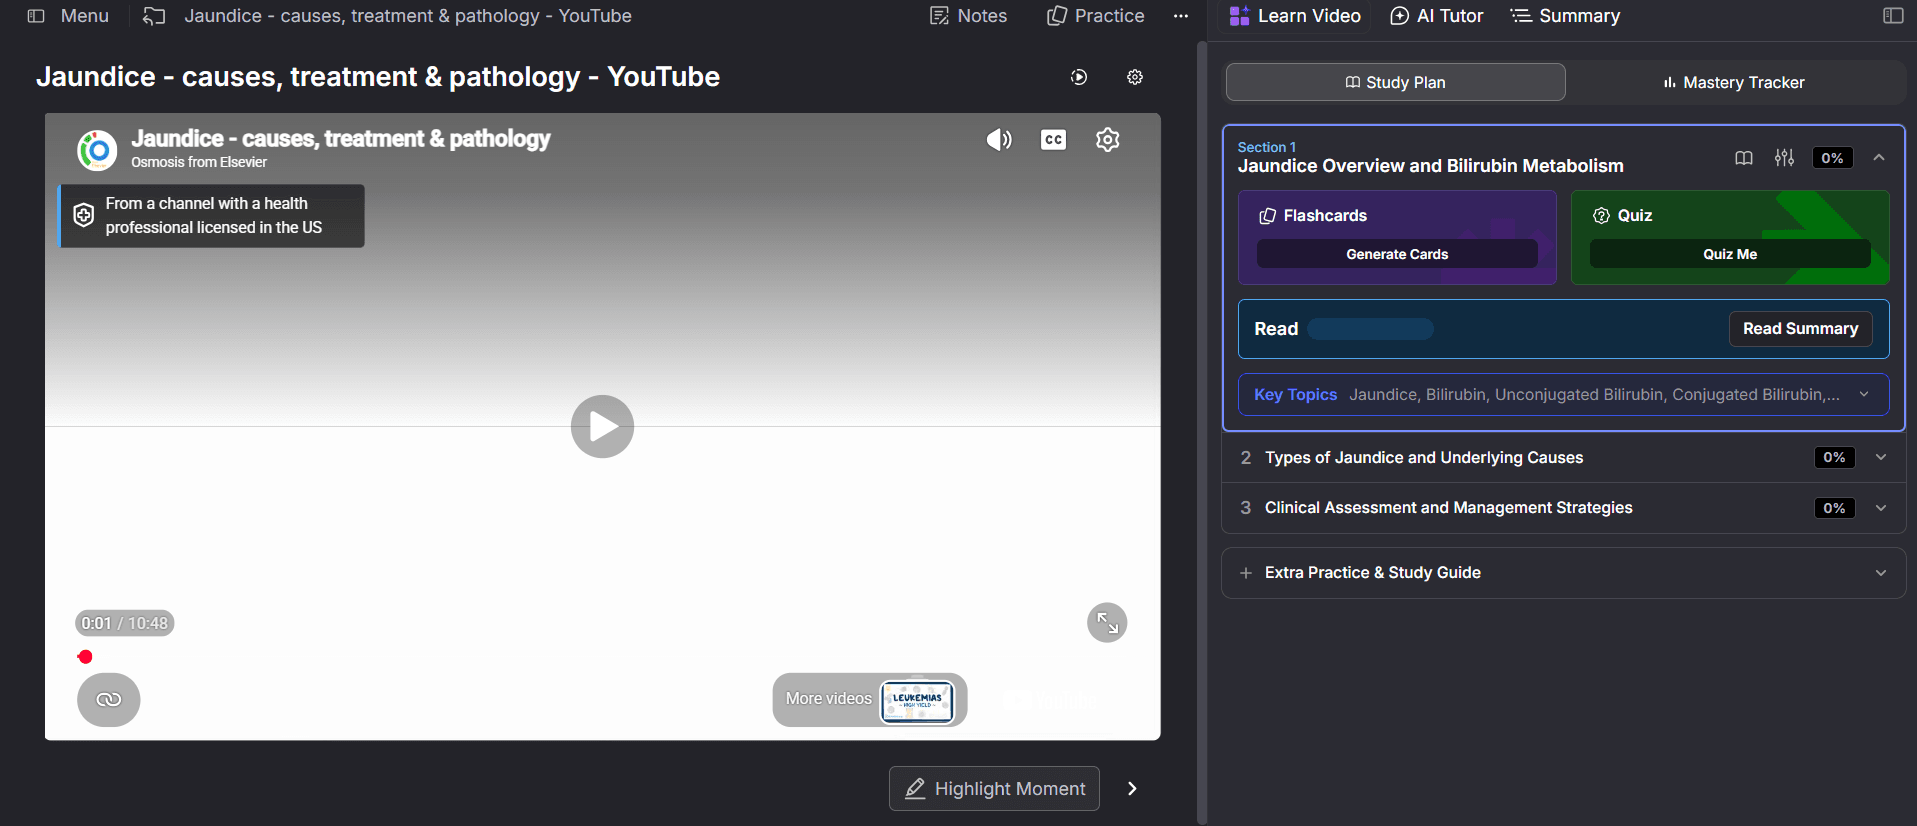Open the Leukemias video thumbnail

point(917,701)
